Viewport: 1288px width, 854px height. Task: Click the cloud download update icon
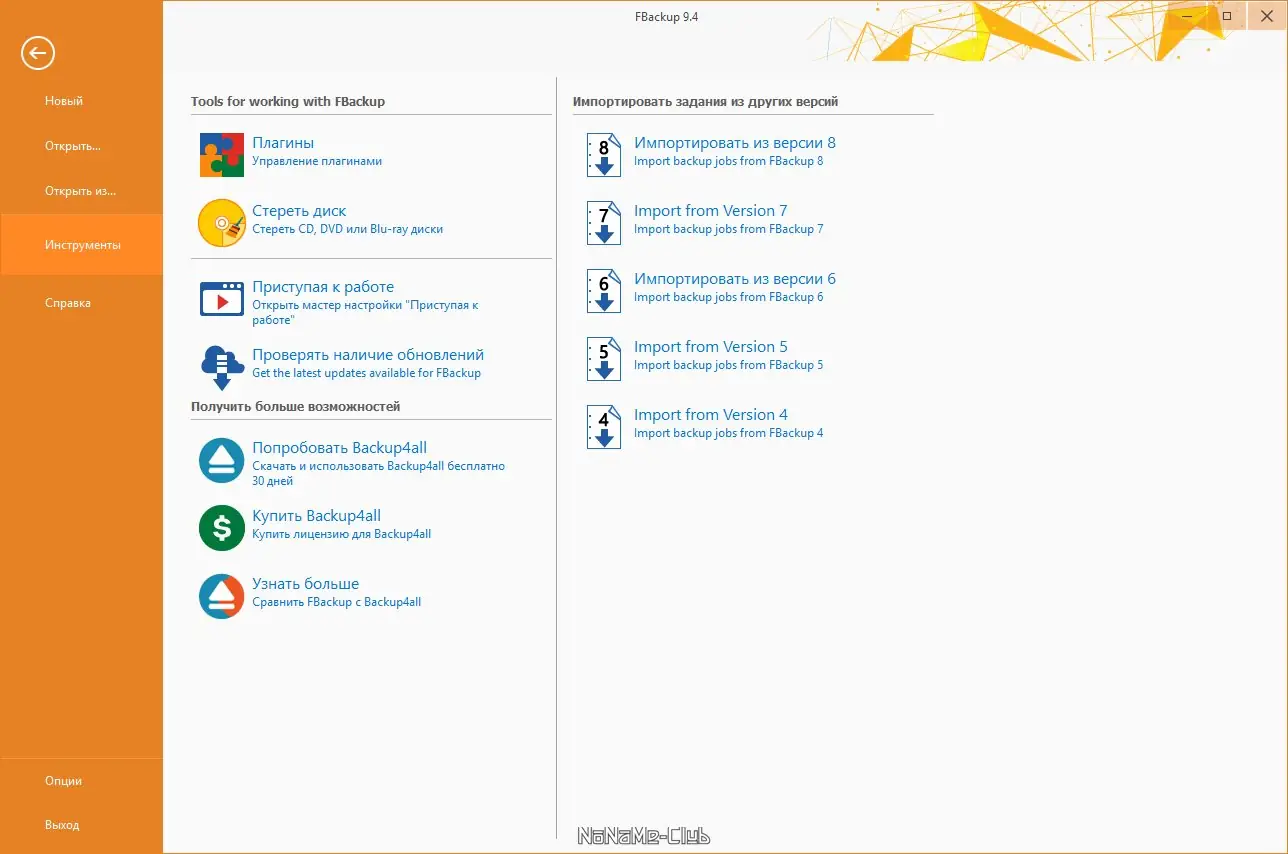(222, 367)
